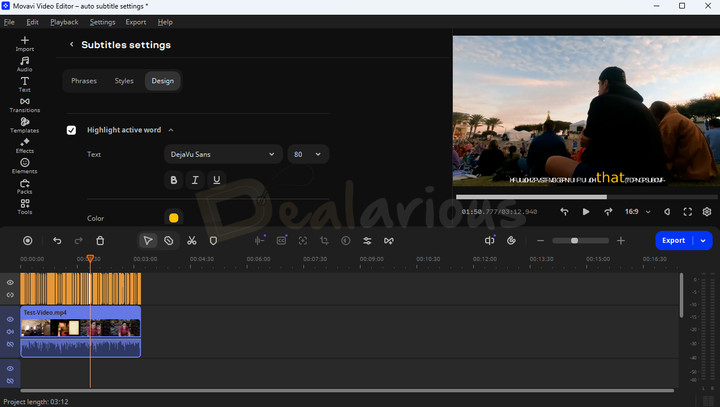Image resolution: width=720 pixels, height=407 pixels.
Task: Go back from Subtitles settings
Action: (x=72, y=44)
